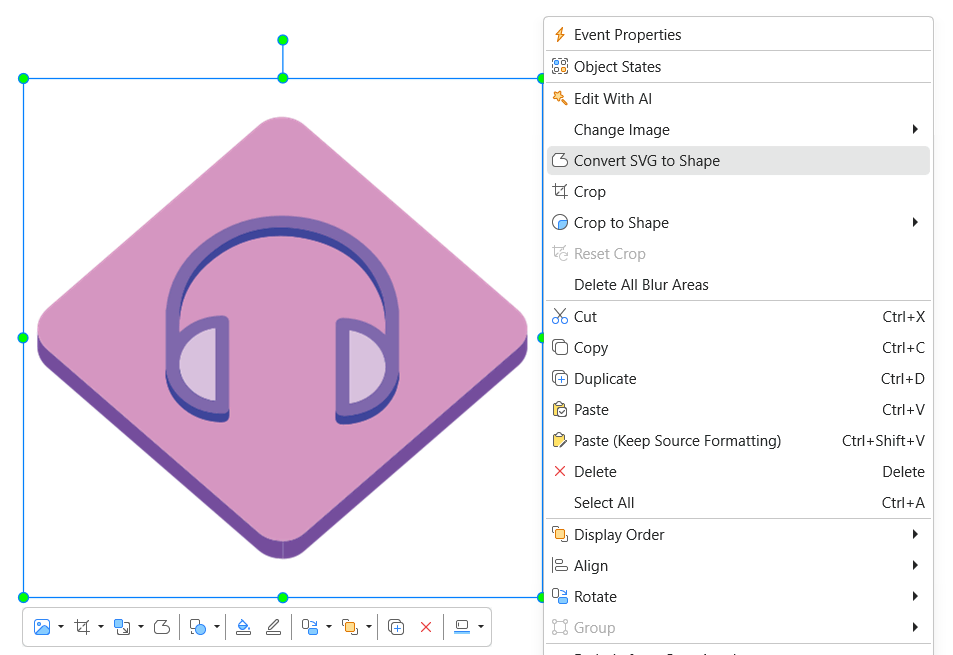The width and height of the screenshot is (953, 655).
Task: Choose Copy from context menu
Action: tap(738, 348)
